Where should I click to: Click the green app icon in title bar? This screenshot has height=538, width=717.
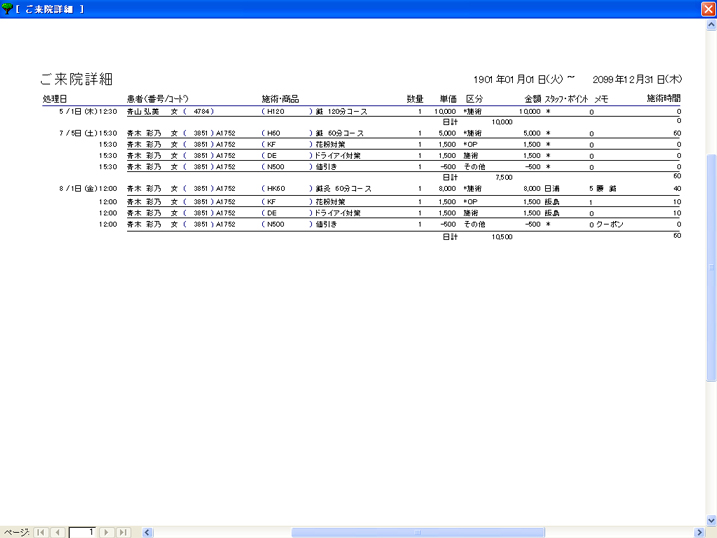click(9, 8)
